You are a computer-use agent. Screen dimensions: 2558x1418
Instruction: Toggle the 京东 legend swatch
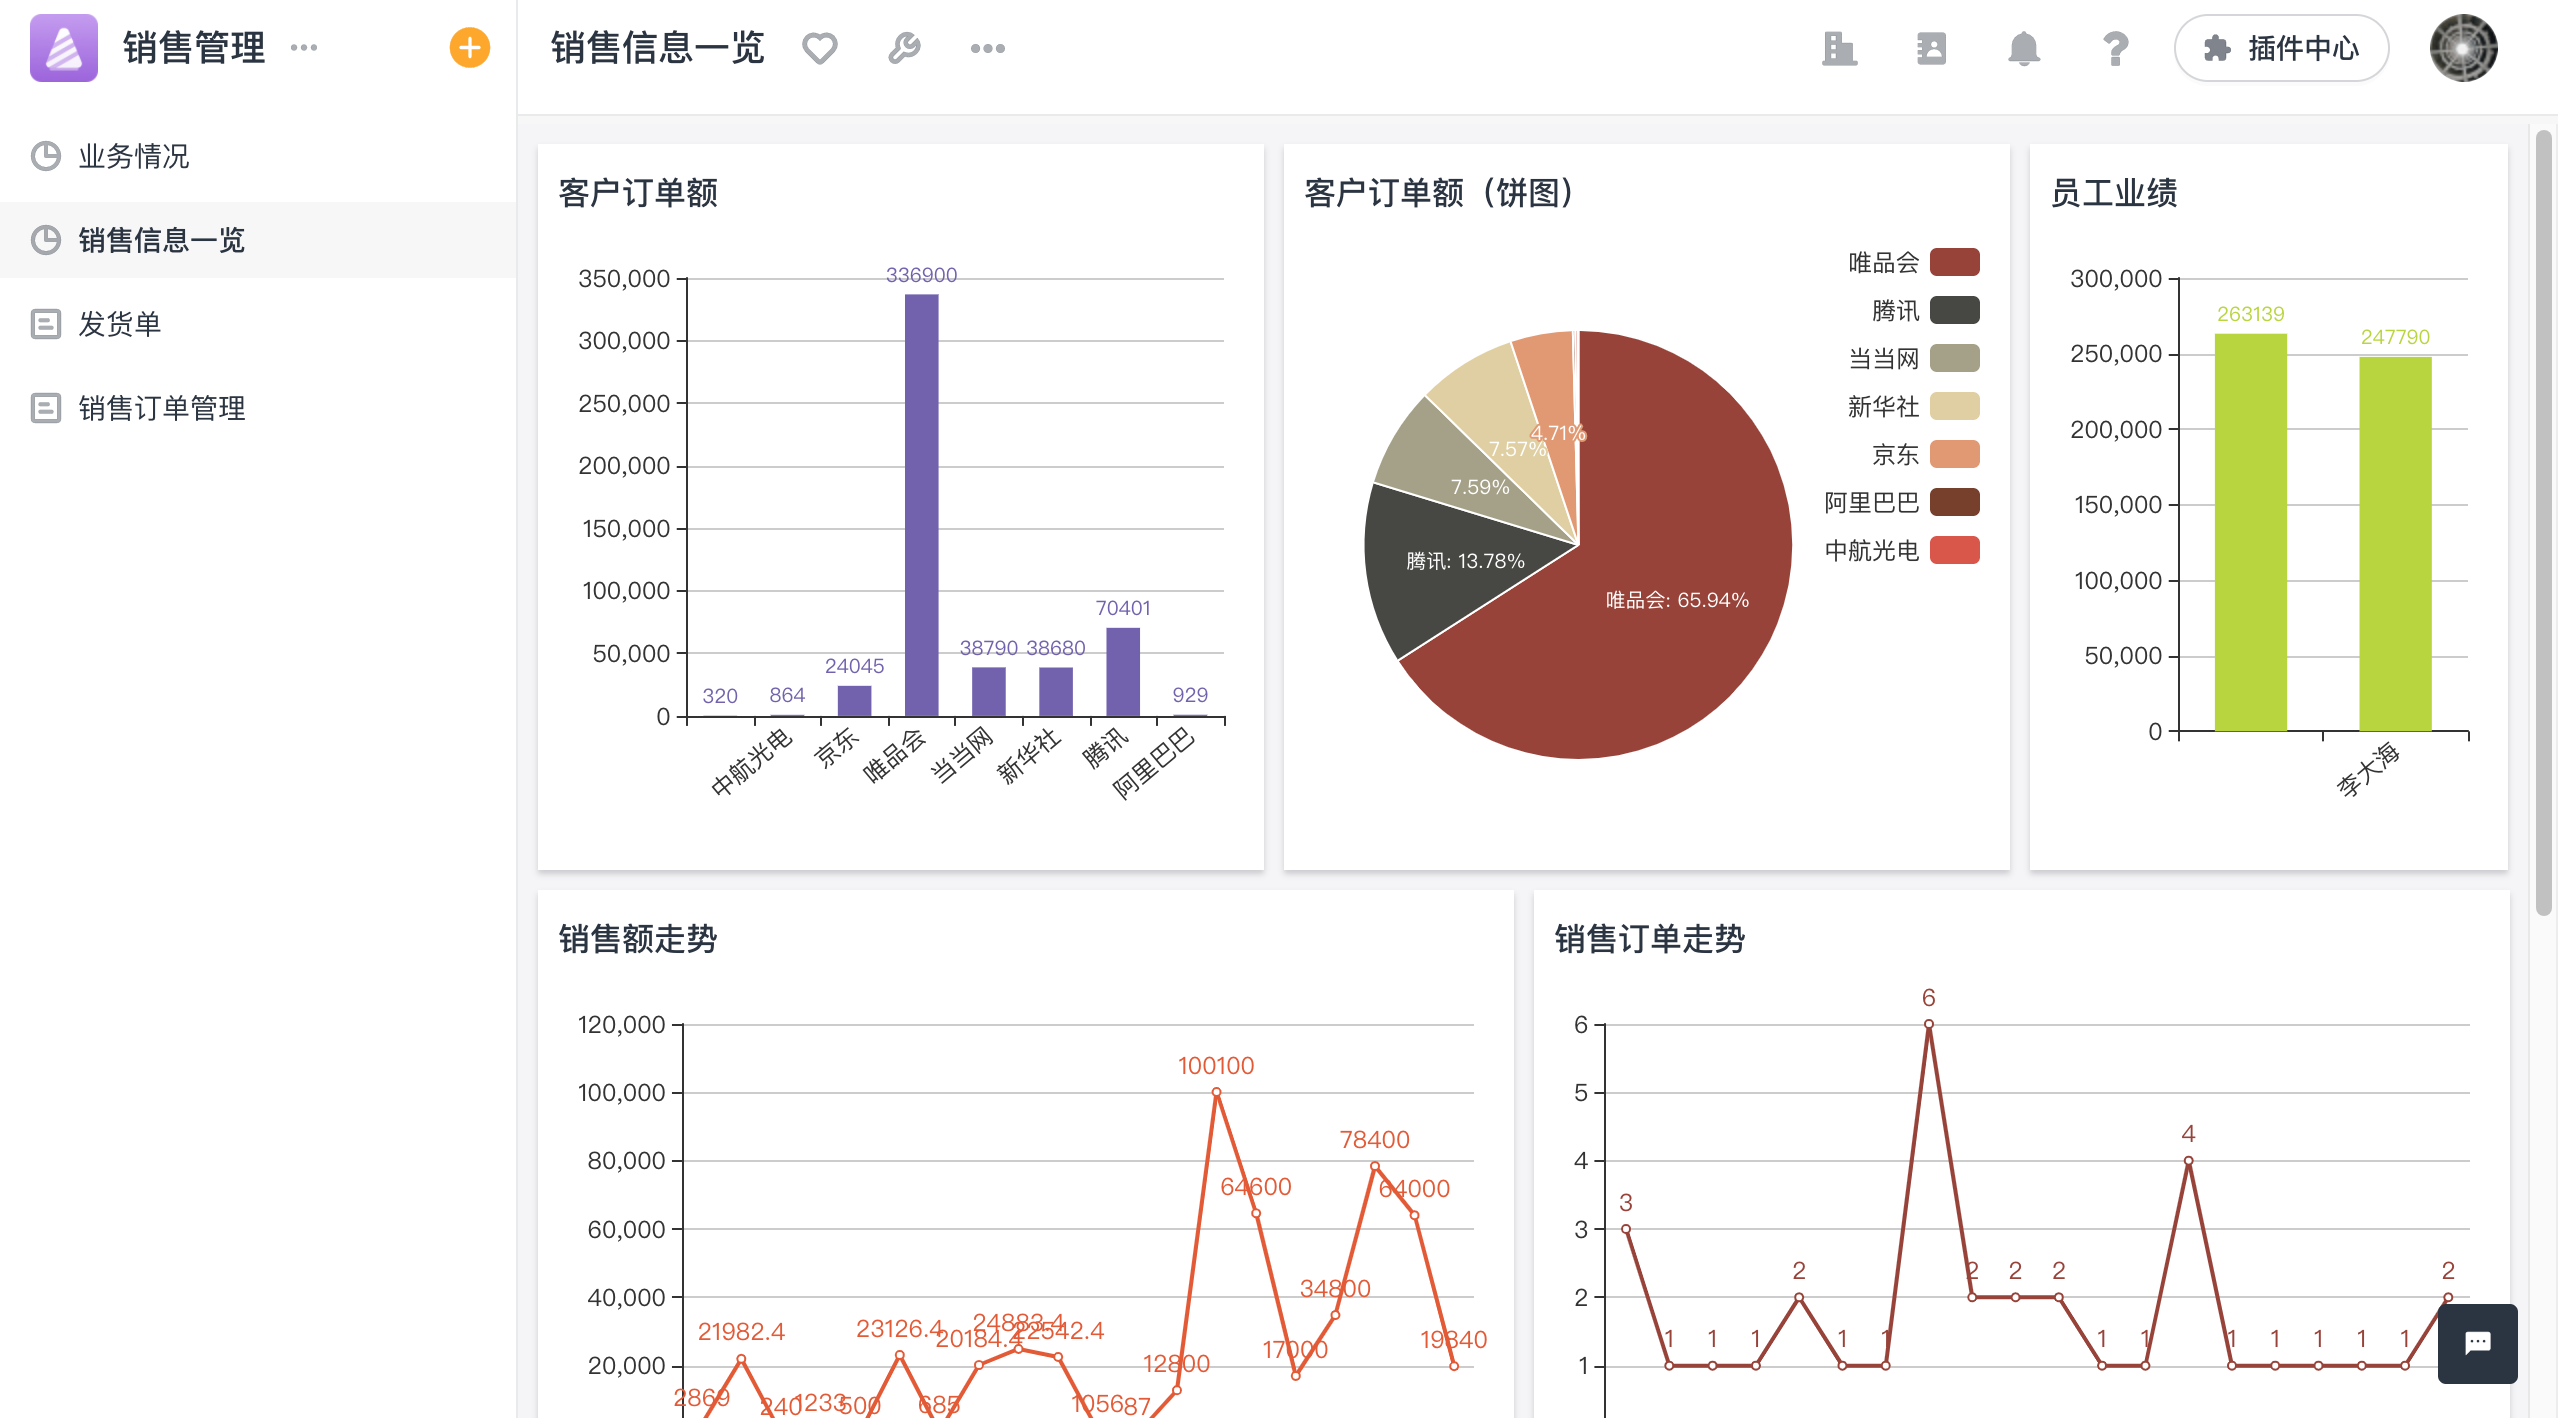click(1954, 454)
